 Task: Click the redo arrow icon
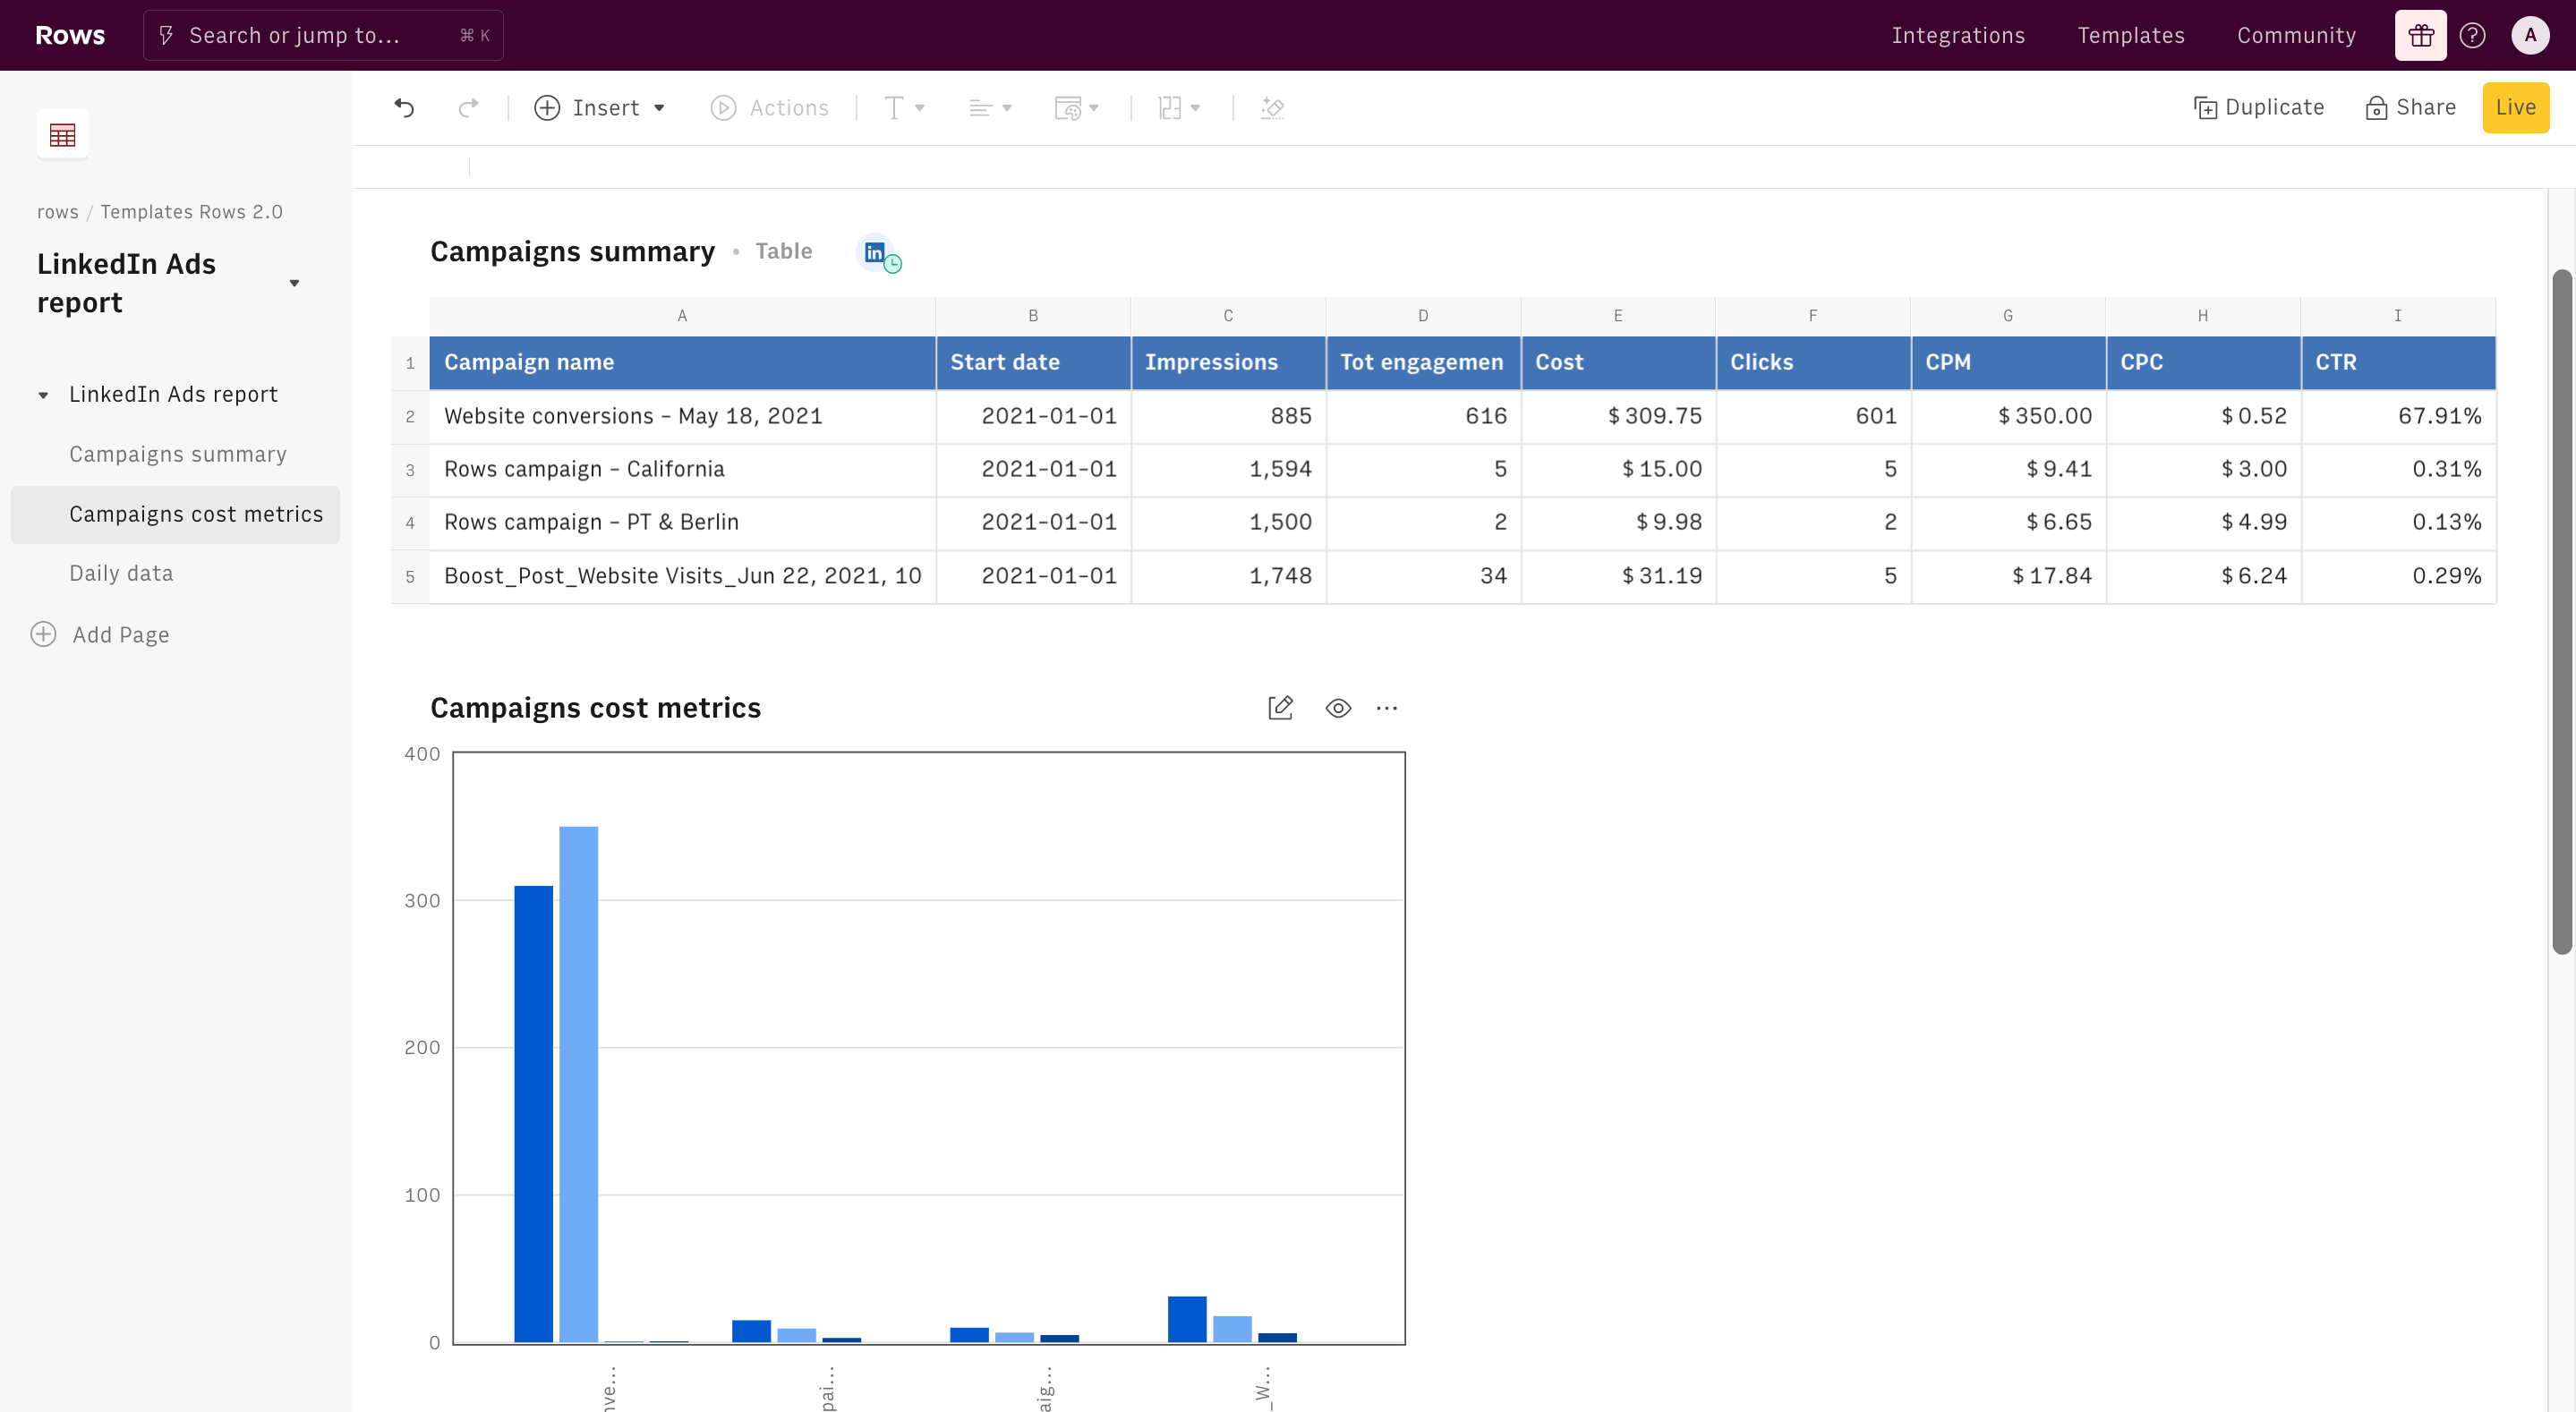(468, 108)
